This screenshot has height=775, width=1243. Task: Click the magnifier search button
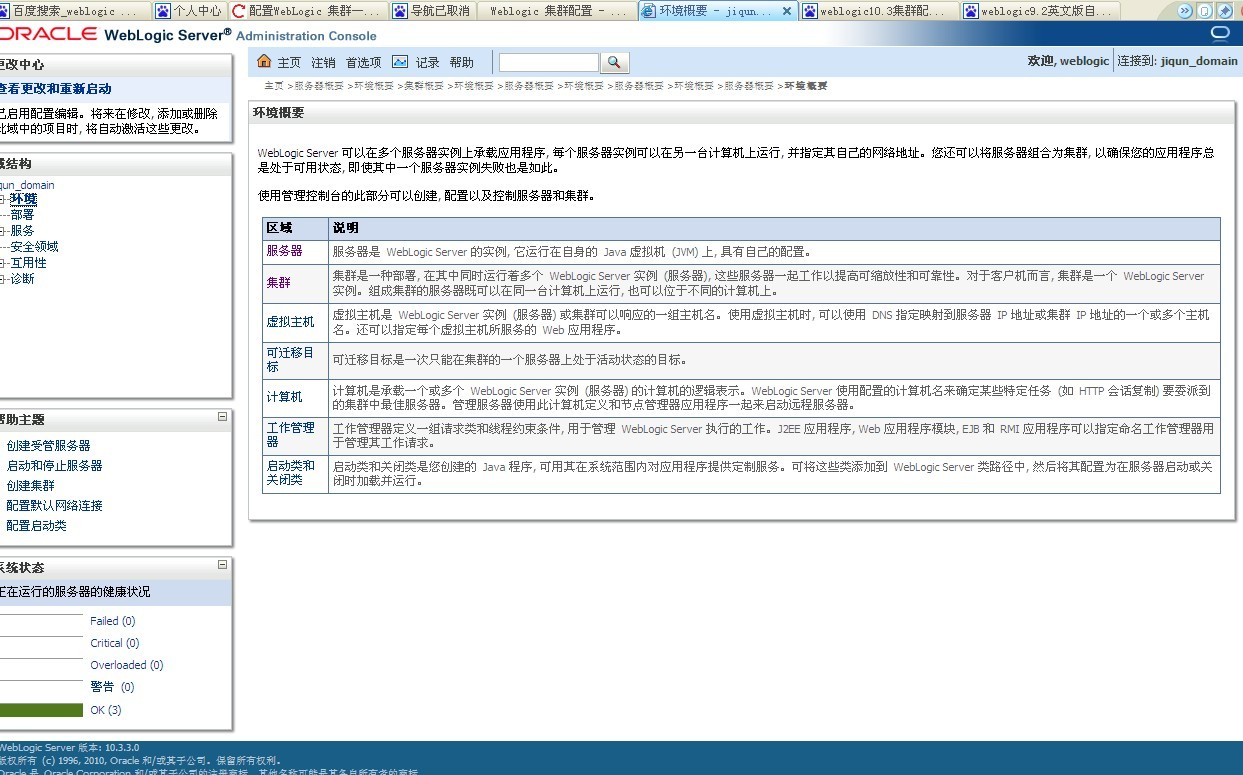[x=615, y=62]
